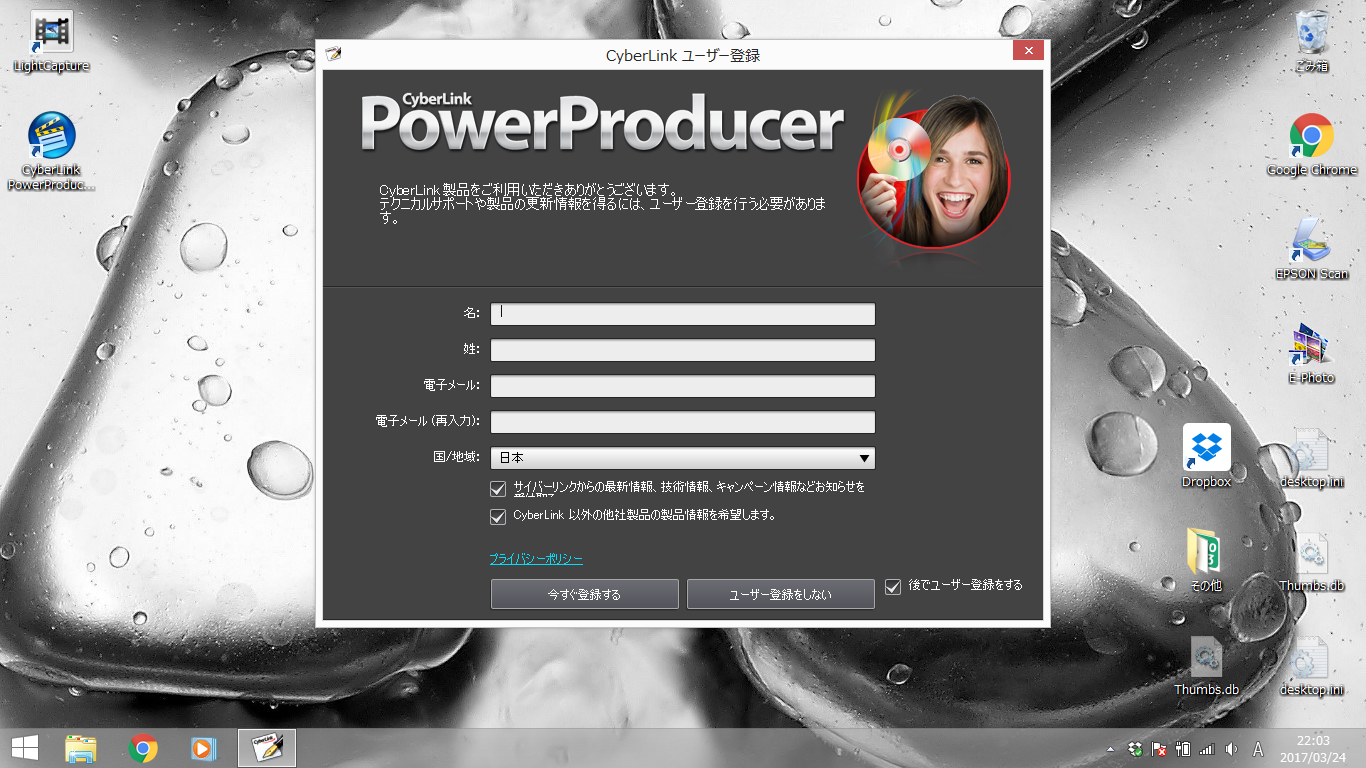Click the CyberLink registration taskbar button
1366x768 pixels.
(267, 748)
